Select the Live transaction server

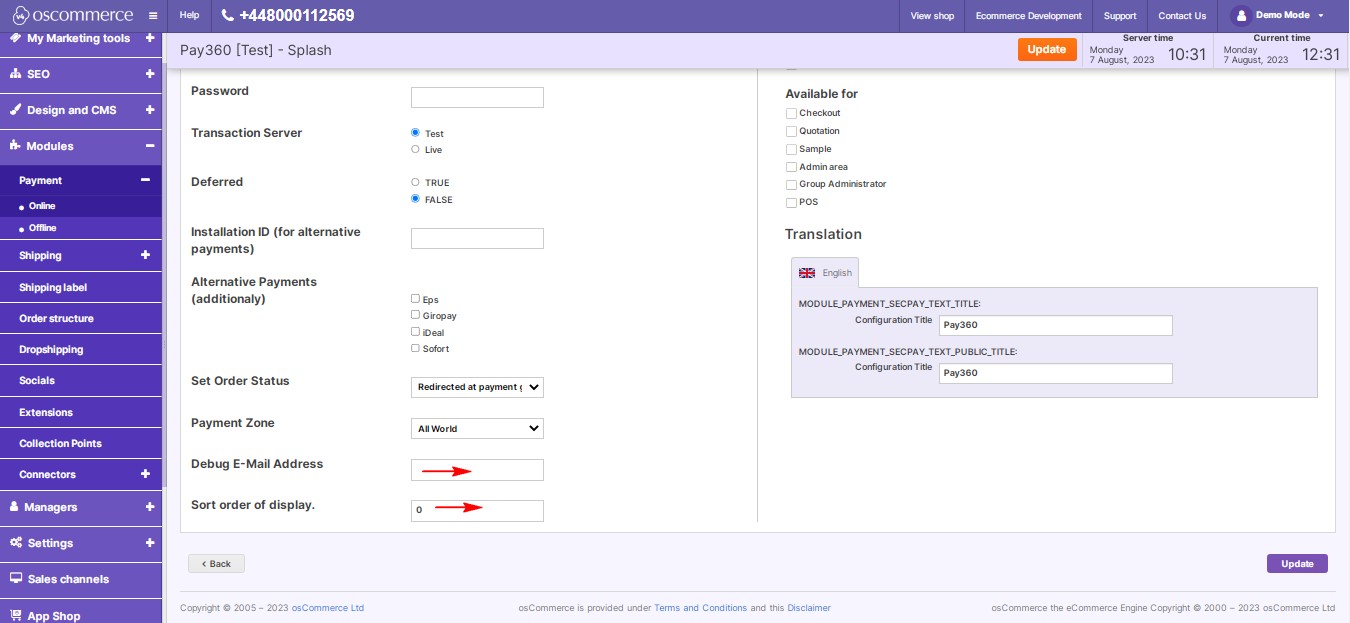415,149
